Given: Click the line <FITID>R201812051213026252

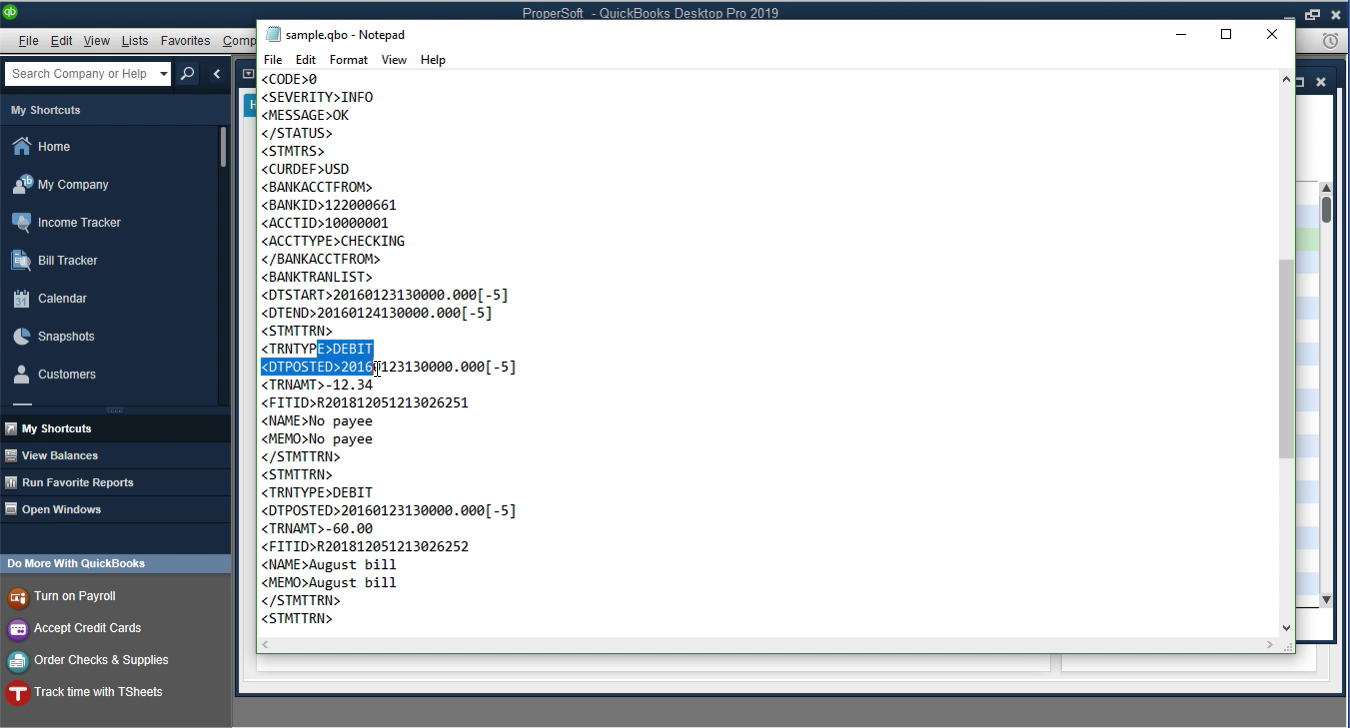Looking at the screenshot, I should tap(365, 547).
